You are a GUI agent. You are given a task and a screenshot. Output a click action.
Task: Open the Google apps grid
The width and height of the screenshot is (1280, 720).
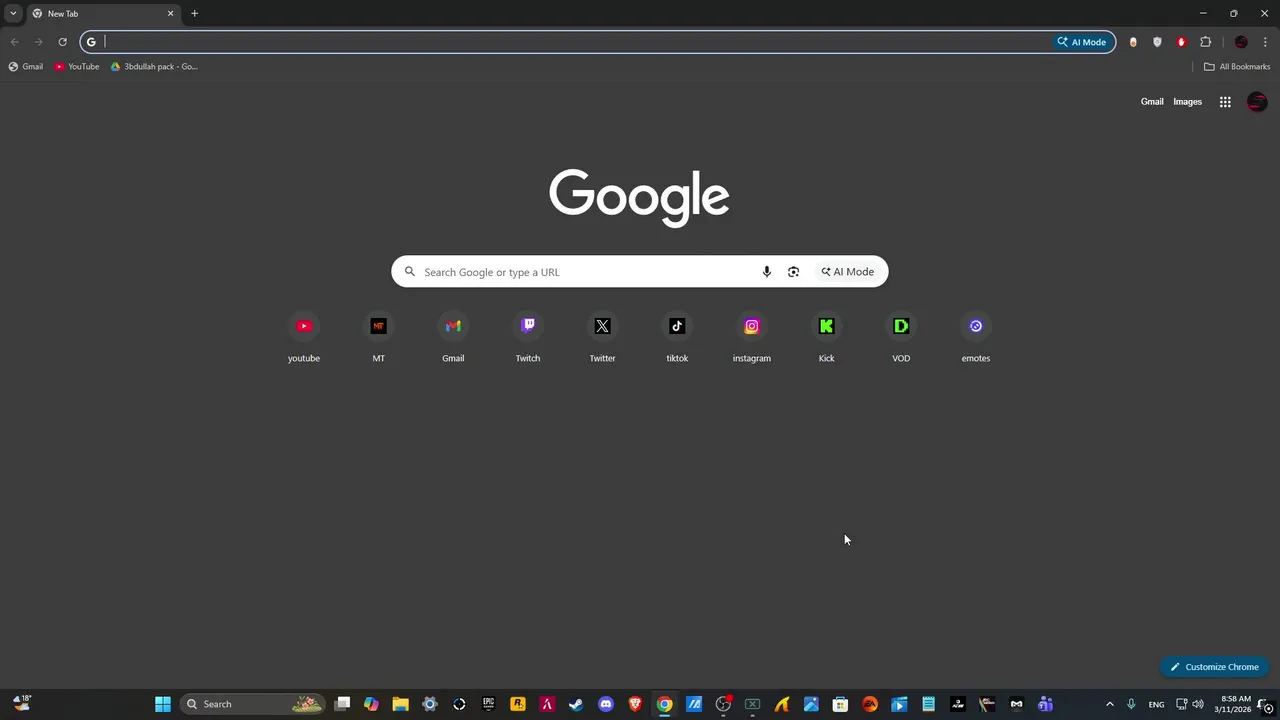tap(1225, 102)
